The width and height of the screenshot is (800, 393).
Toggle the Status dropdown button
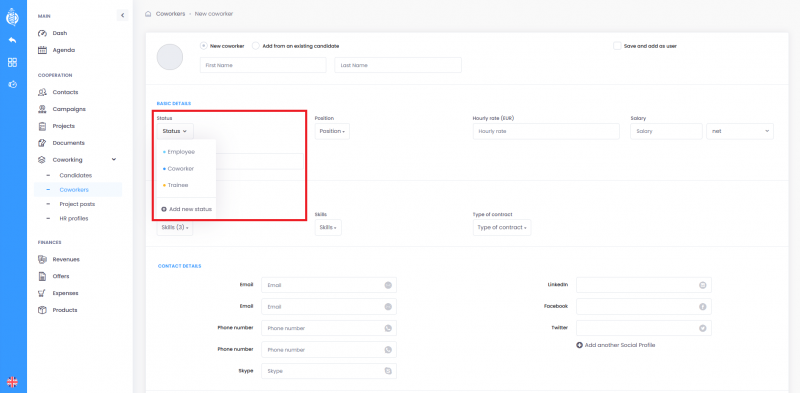click(x=175, y=131)
